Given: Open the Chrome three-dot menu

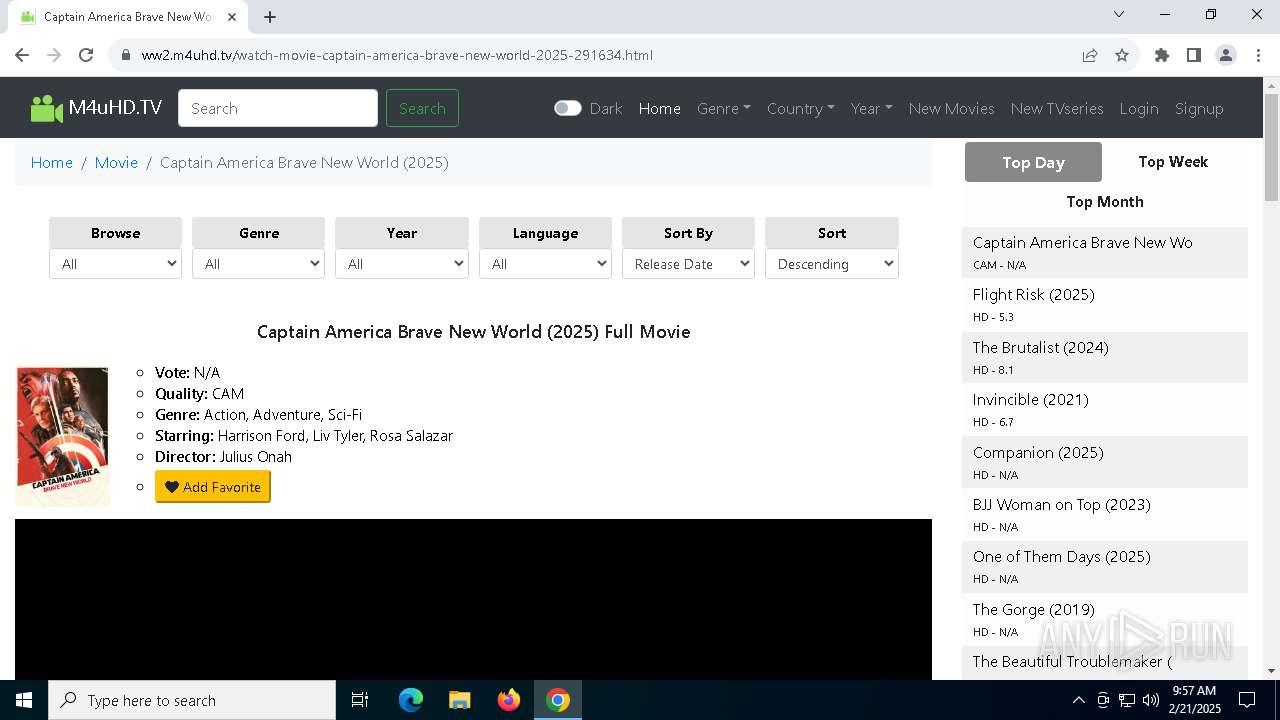Looking at the screenshot, I should (x=1258, y=55).
